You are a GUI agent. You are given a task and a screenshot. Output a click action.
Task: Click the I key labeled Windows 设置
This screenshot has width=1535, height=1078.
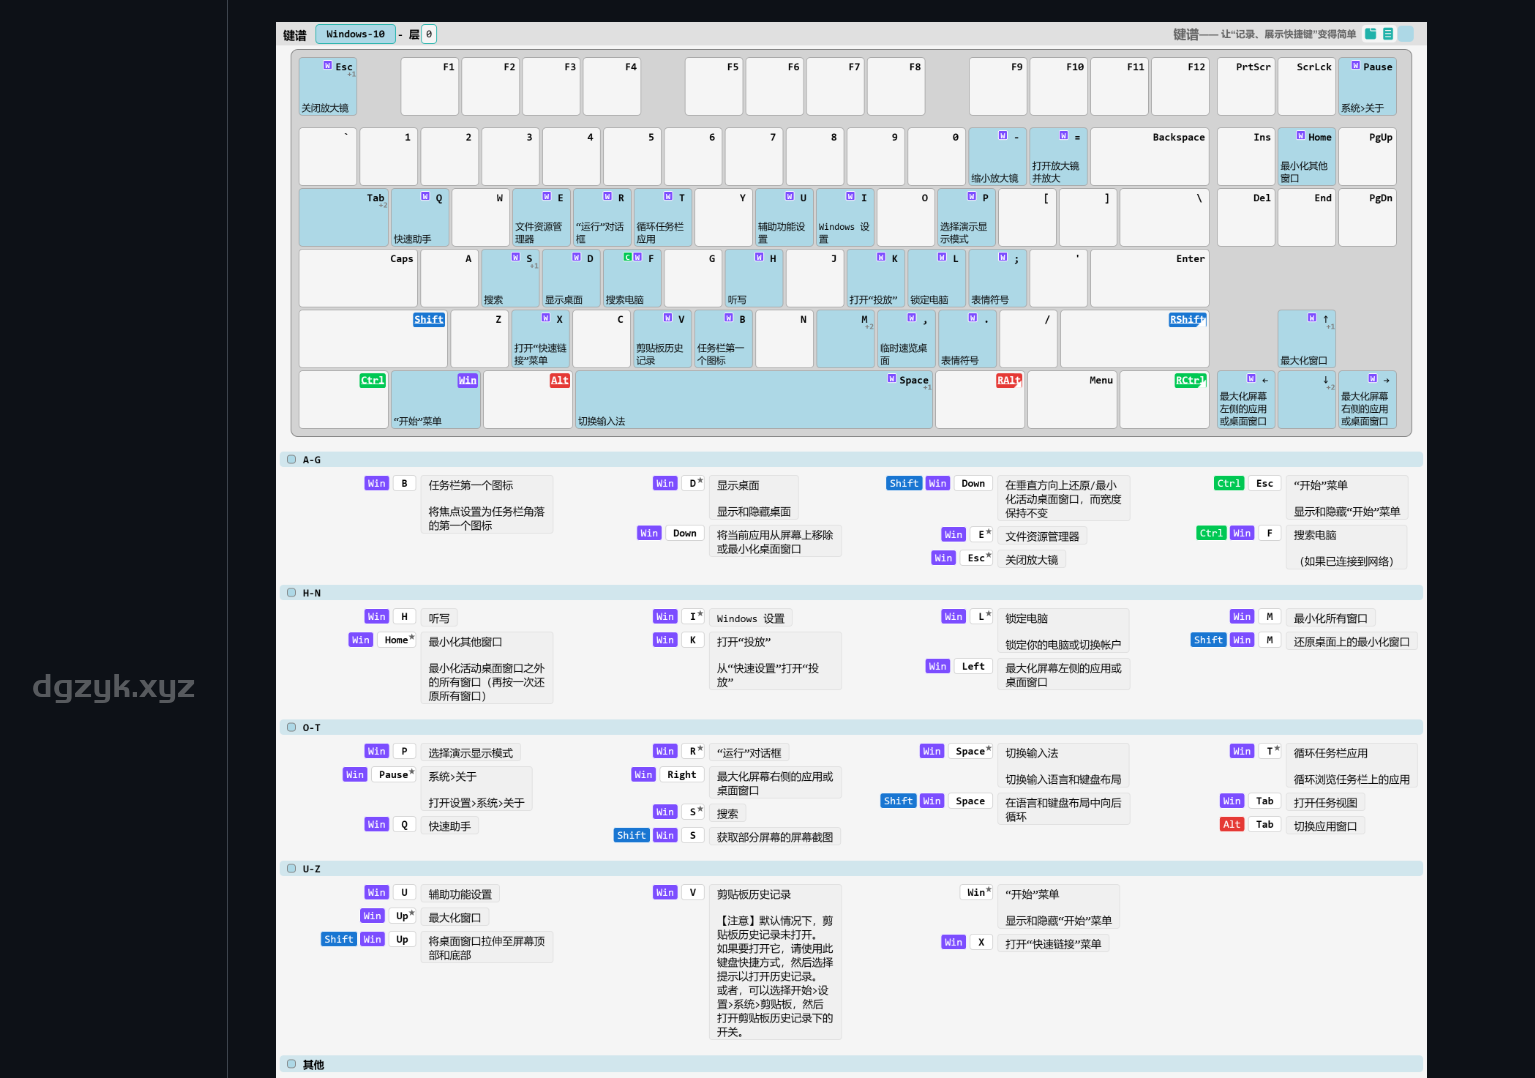(845, 218)
